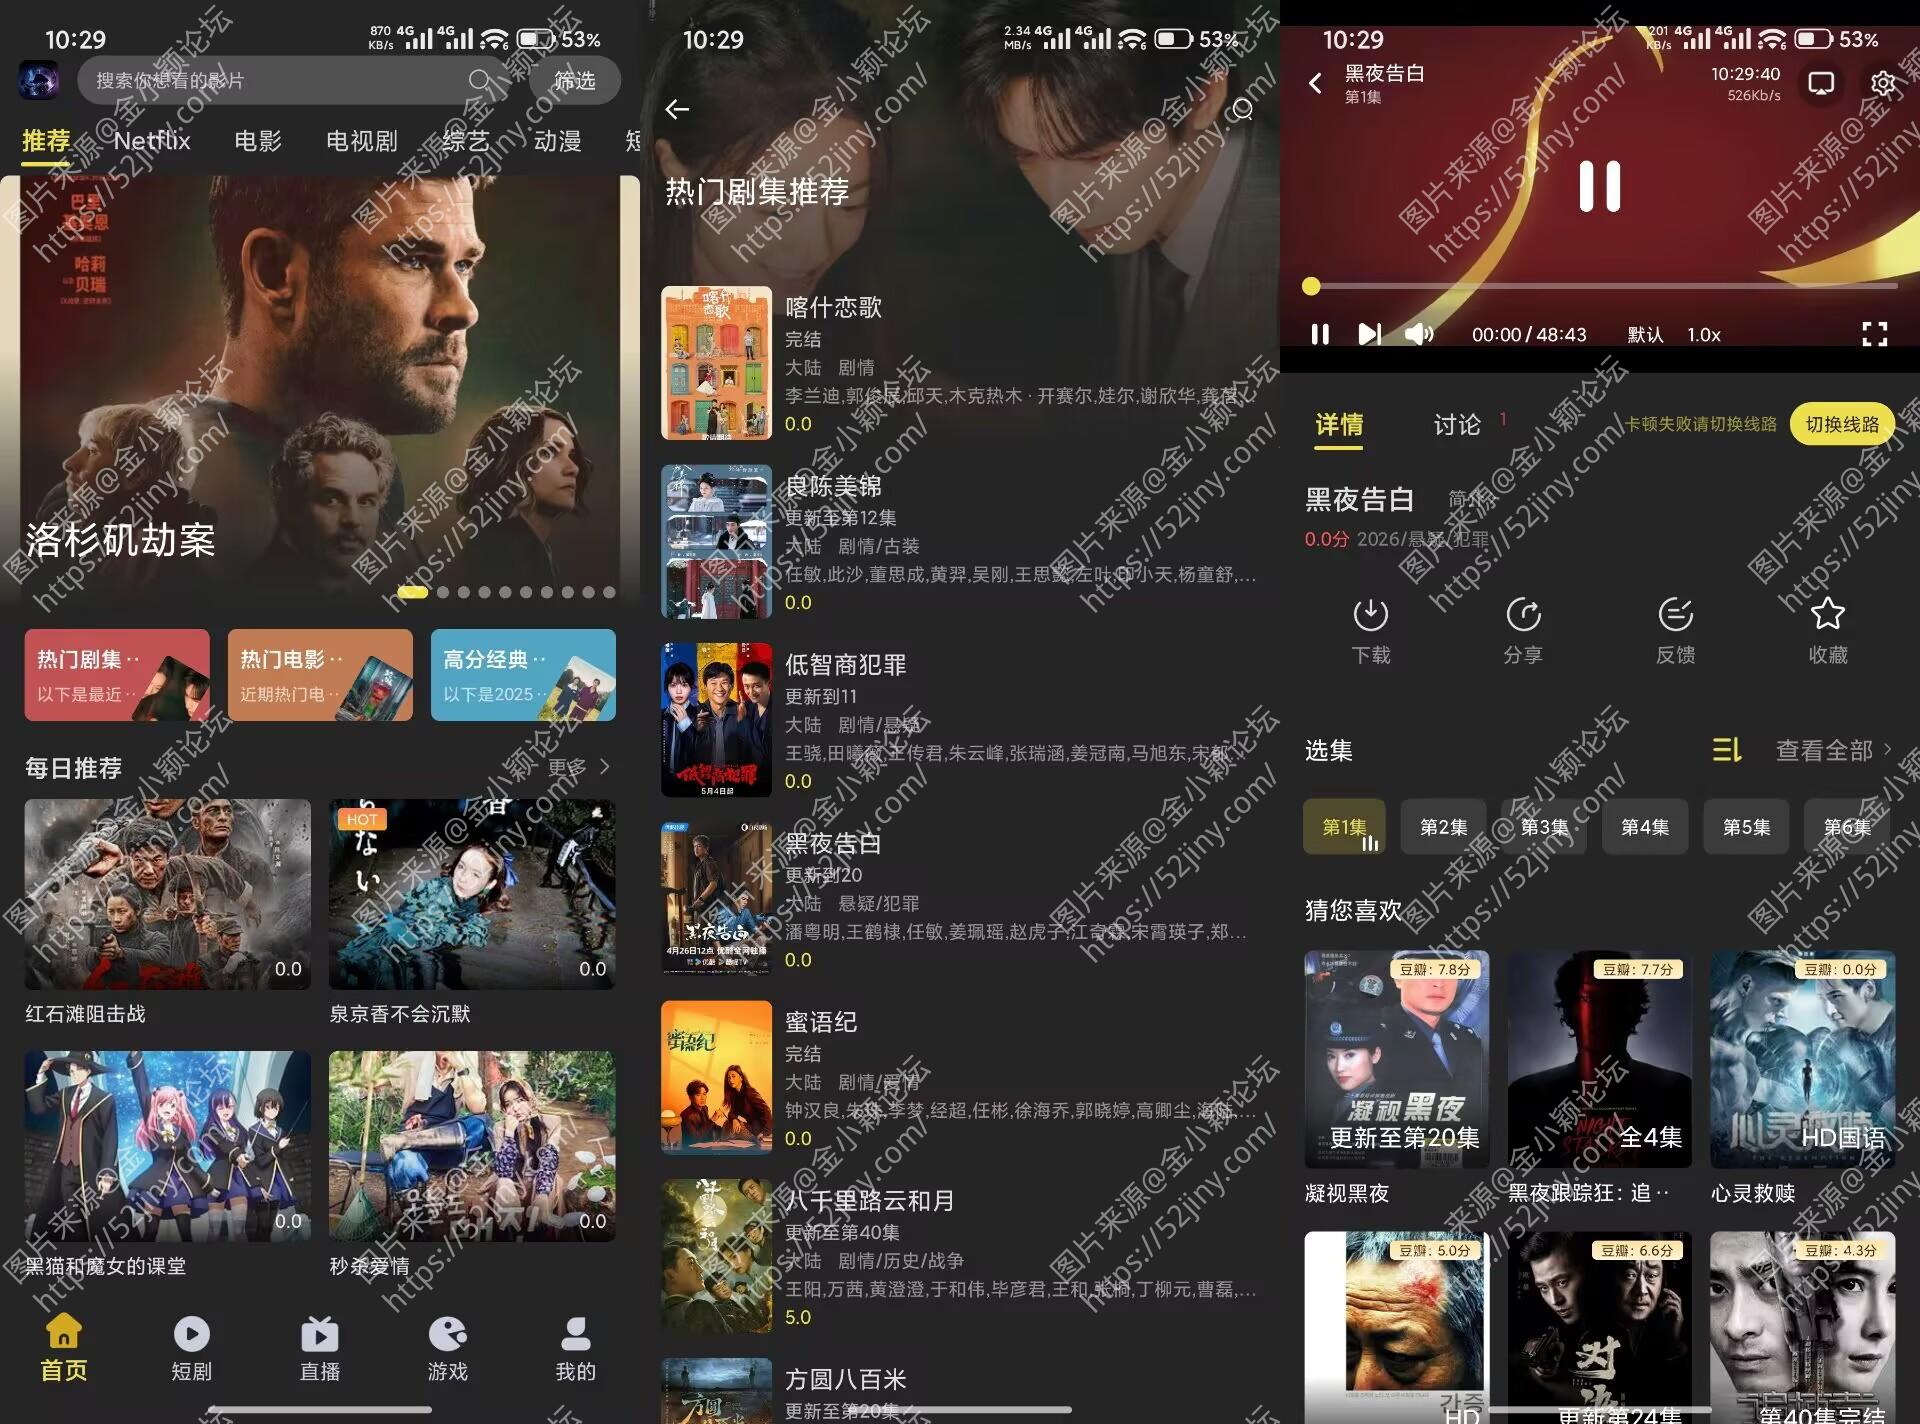Open 蜜语纪 in drama list

point(960,1077)
